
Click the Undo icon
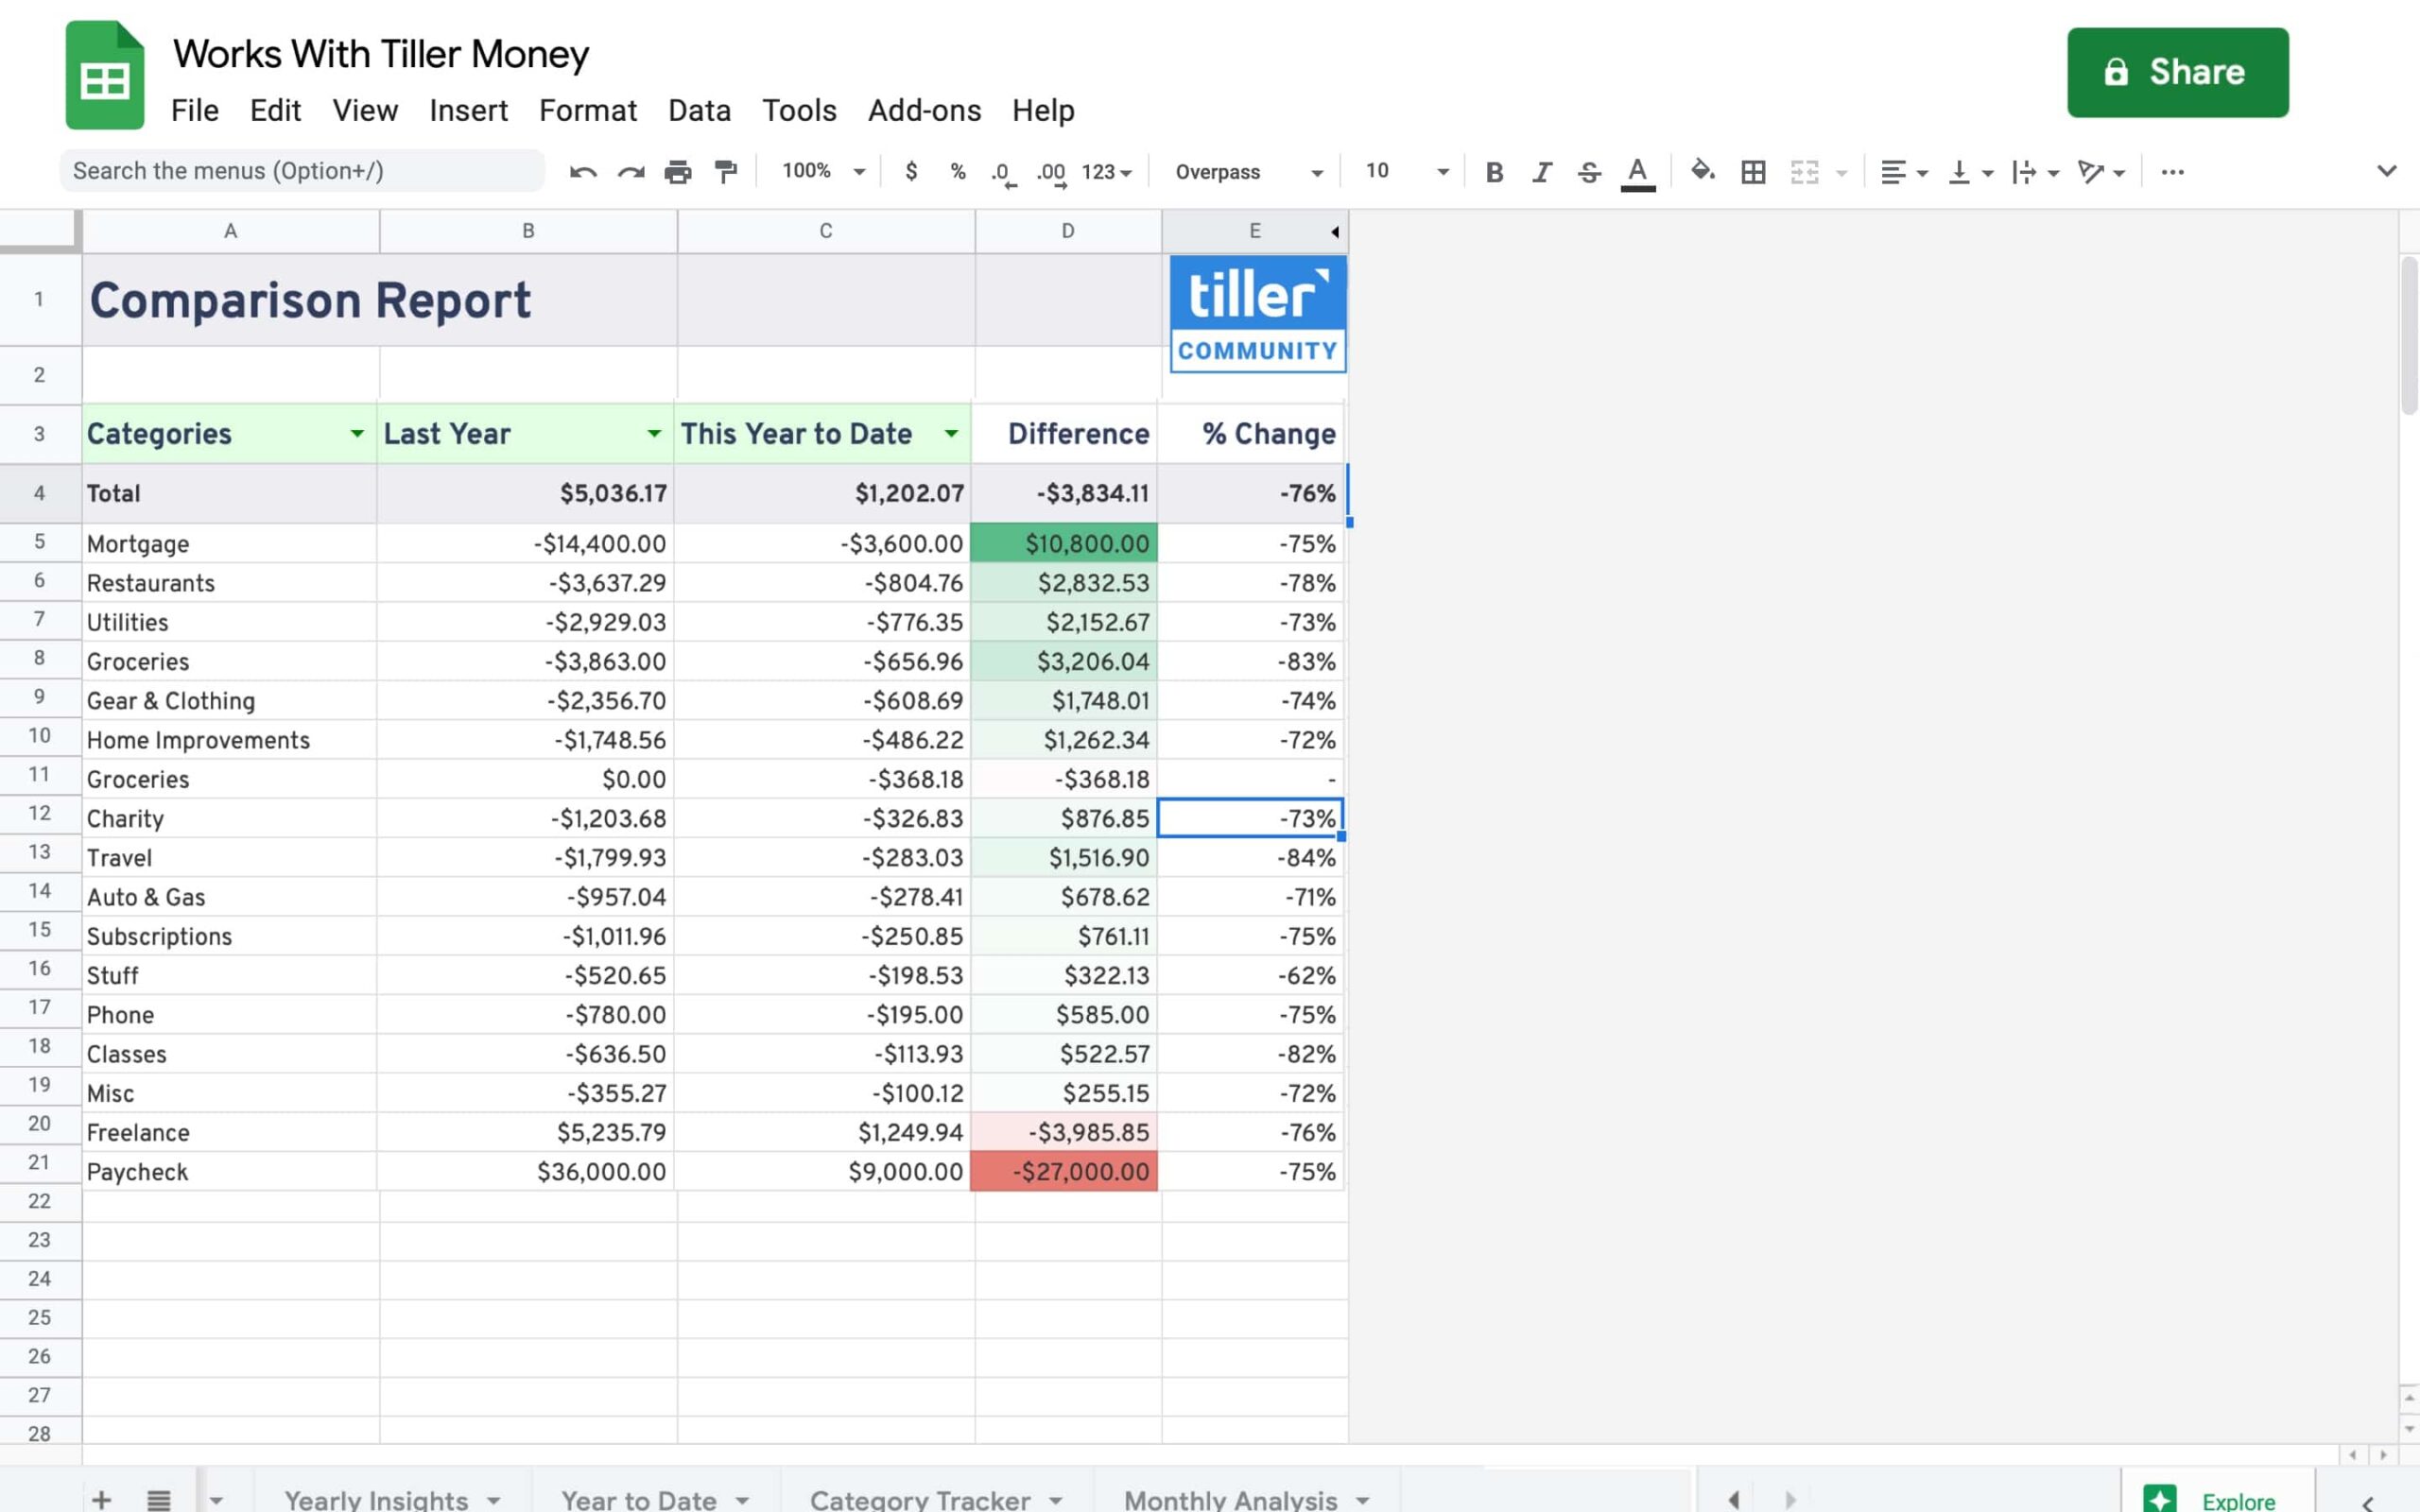[583, 172]
